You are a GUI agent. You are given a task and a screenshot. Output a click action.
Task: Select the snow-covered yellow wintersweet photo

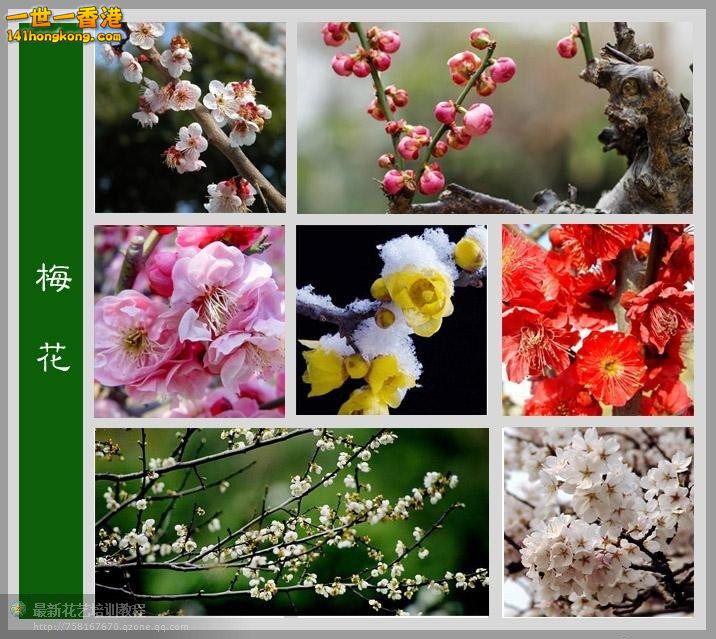(391, 320)
